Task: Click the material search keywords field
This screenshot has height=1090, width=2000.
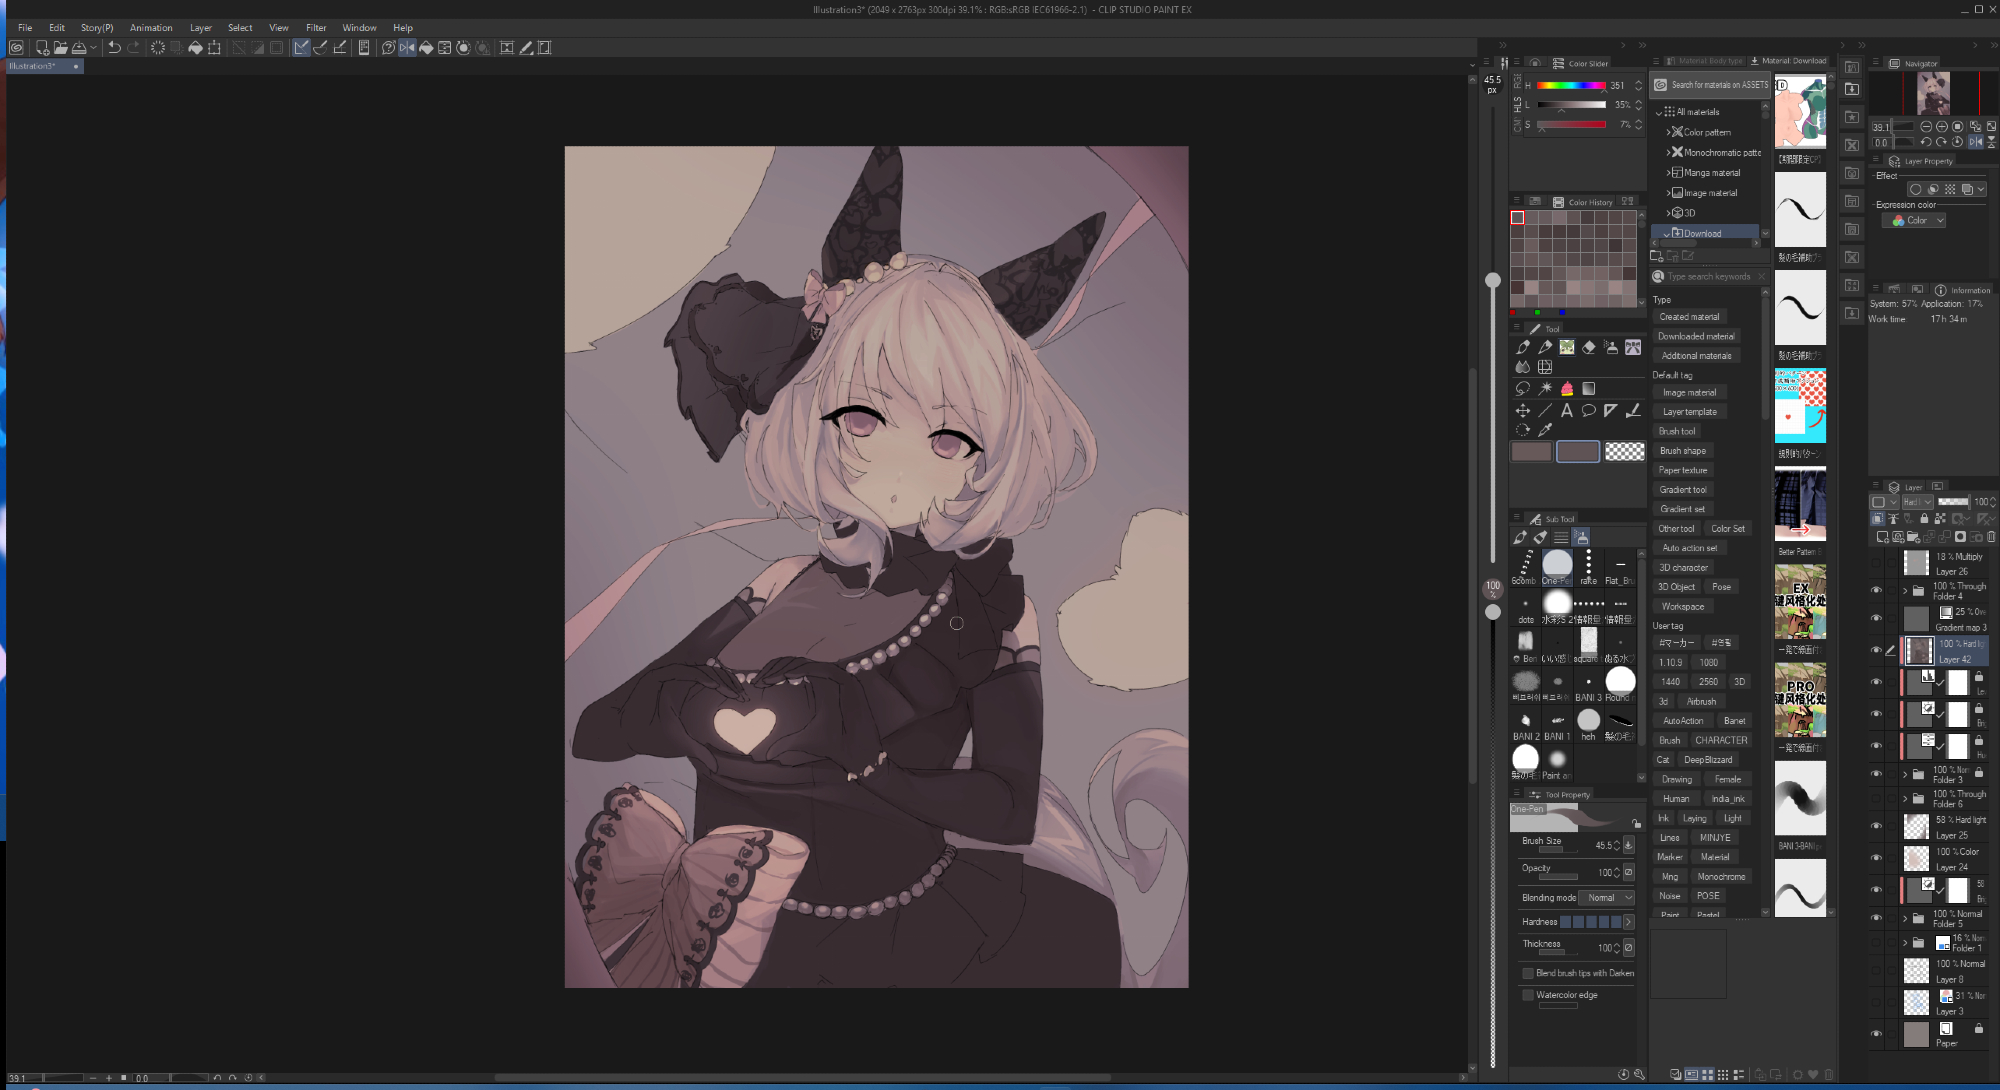Action: [x=1709, y=277]
